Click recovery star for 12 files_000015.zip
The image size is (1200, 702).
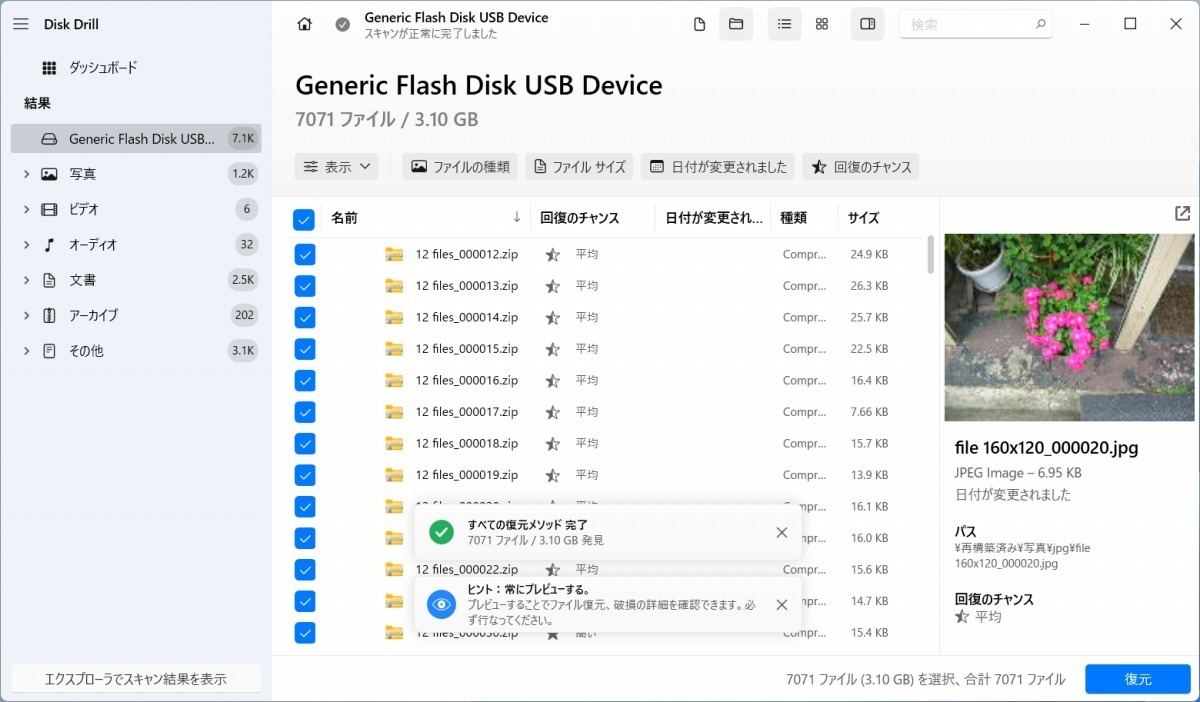point(552,349)
